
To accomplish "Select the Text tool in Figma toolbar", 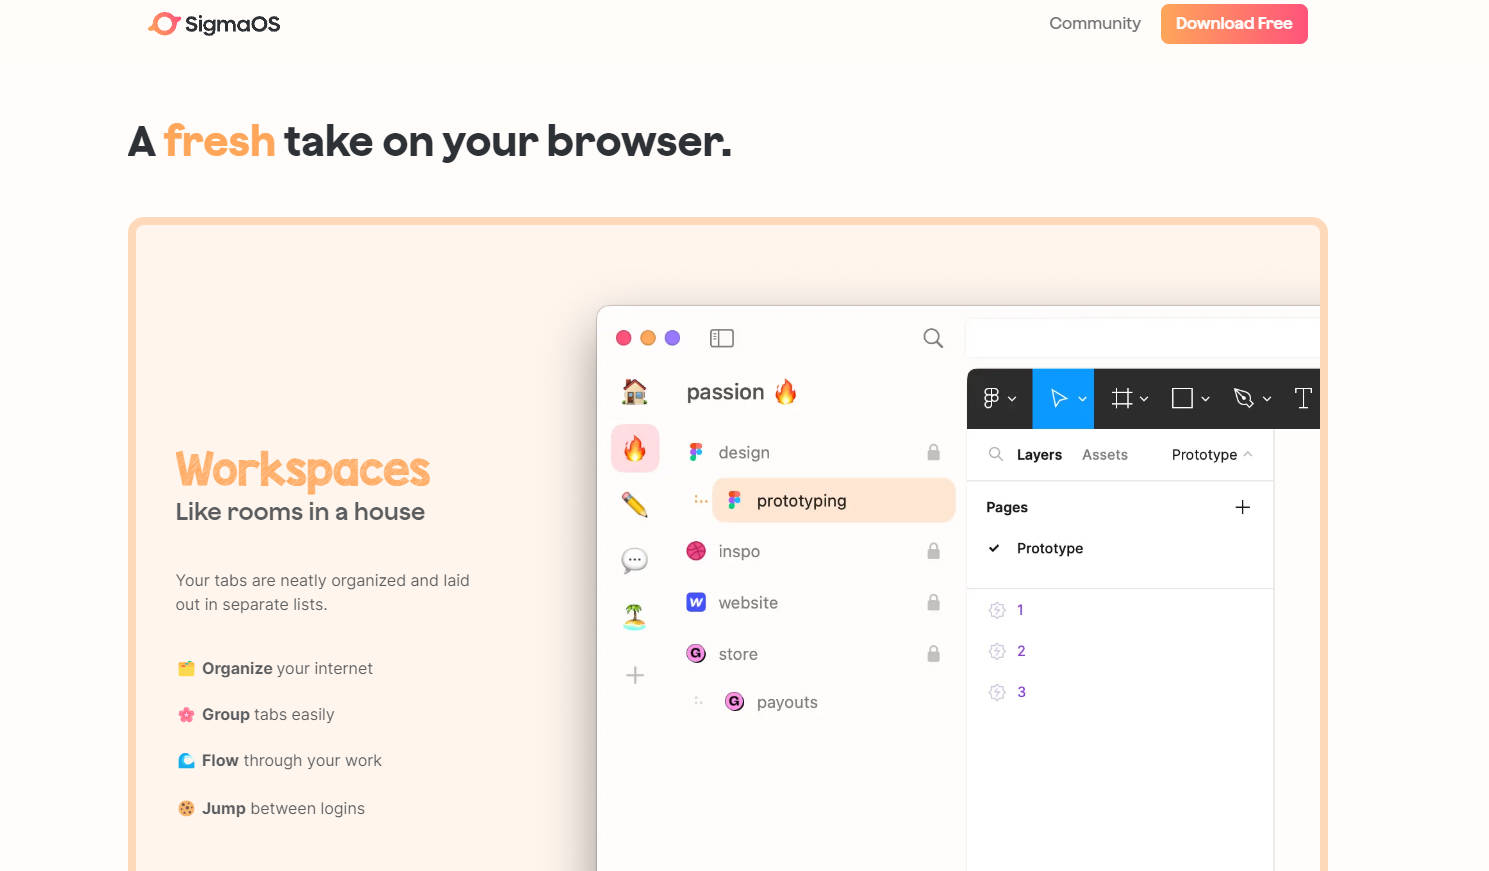I will pyautogui.click(x=1302, y=398).
